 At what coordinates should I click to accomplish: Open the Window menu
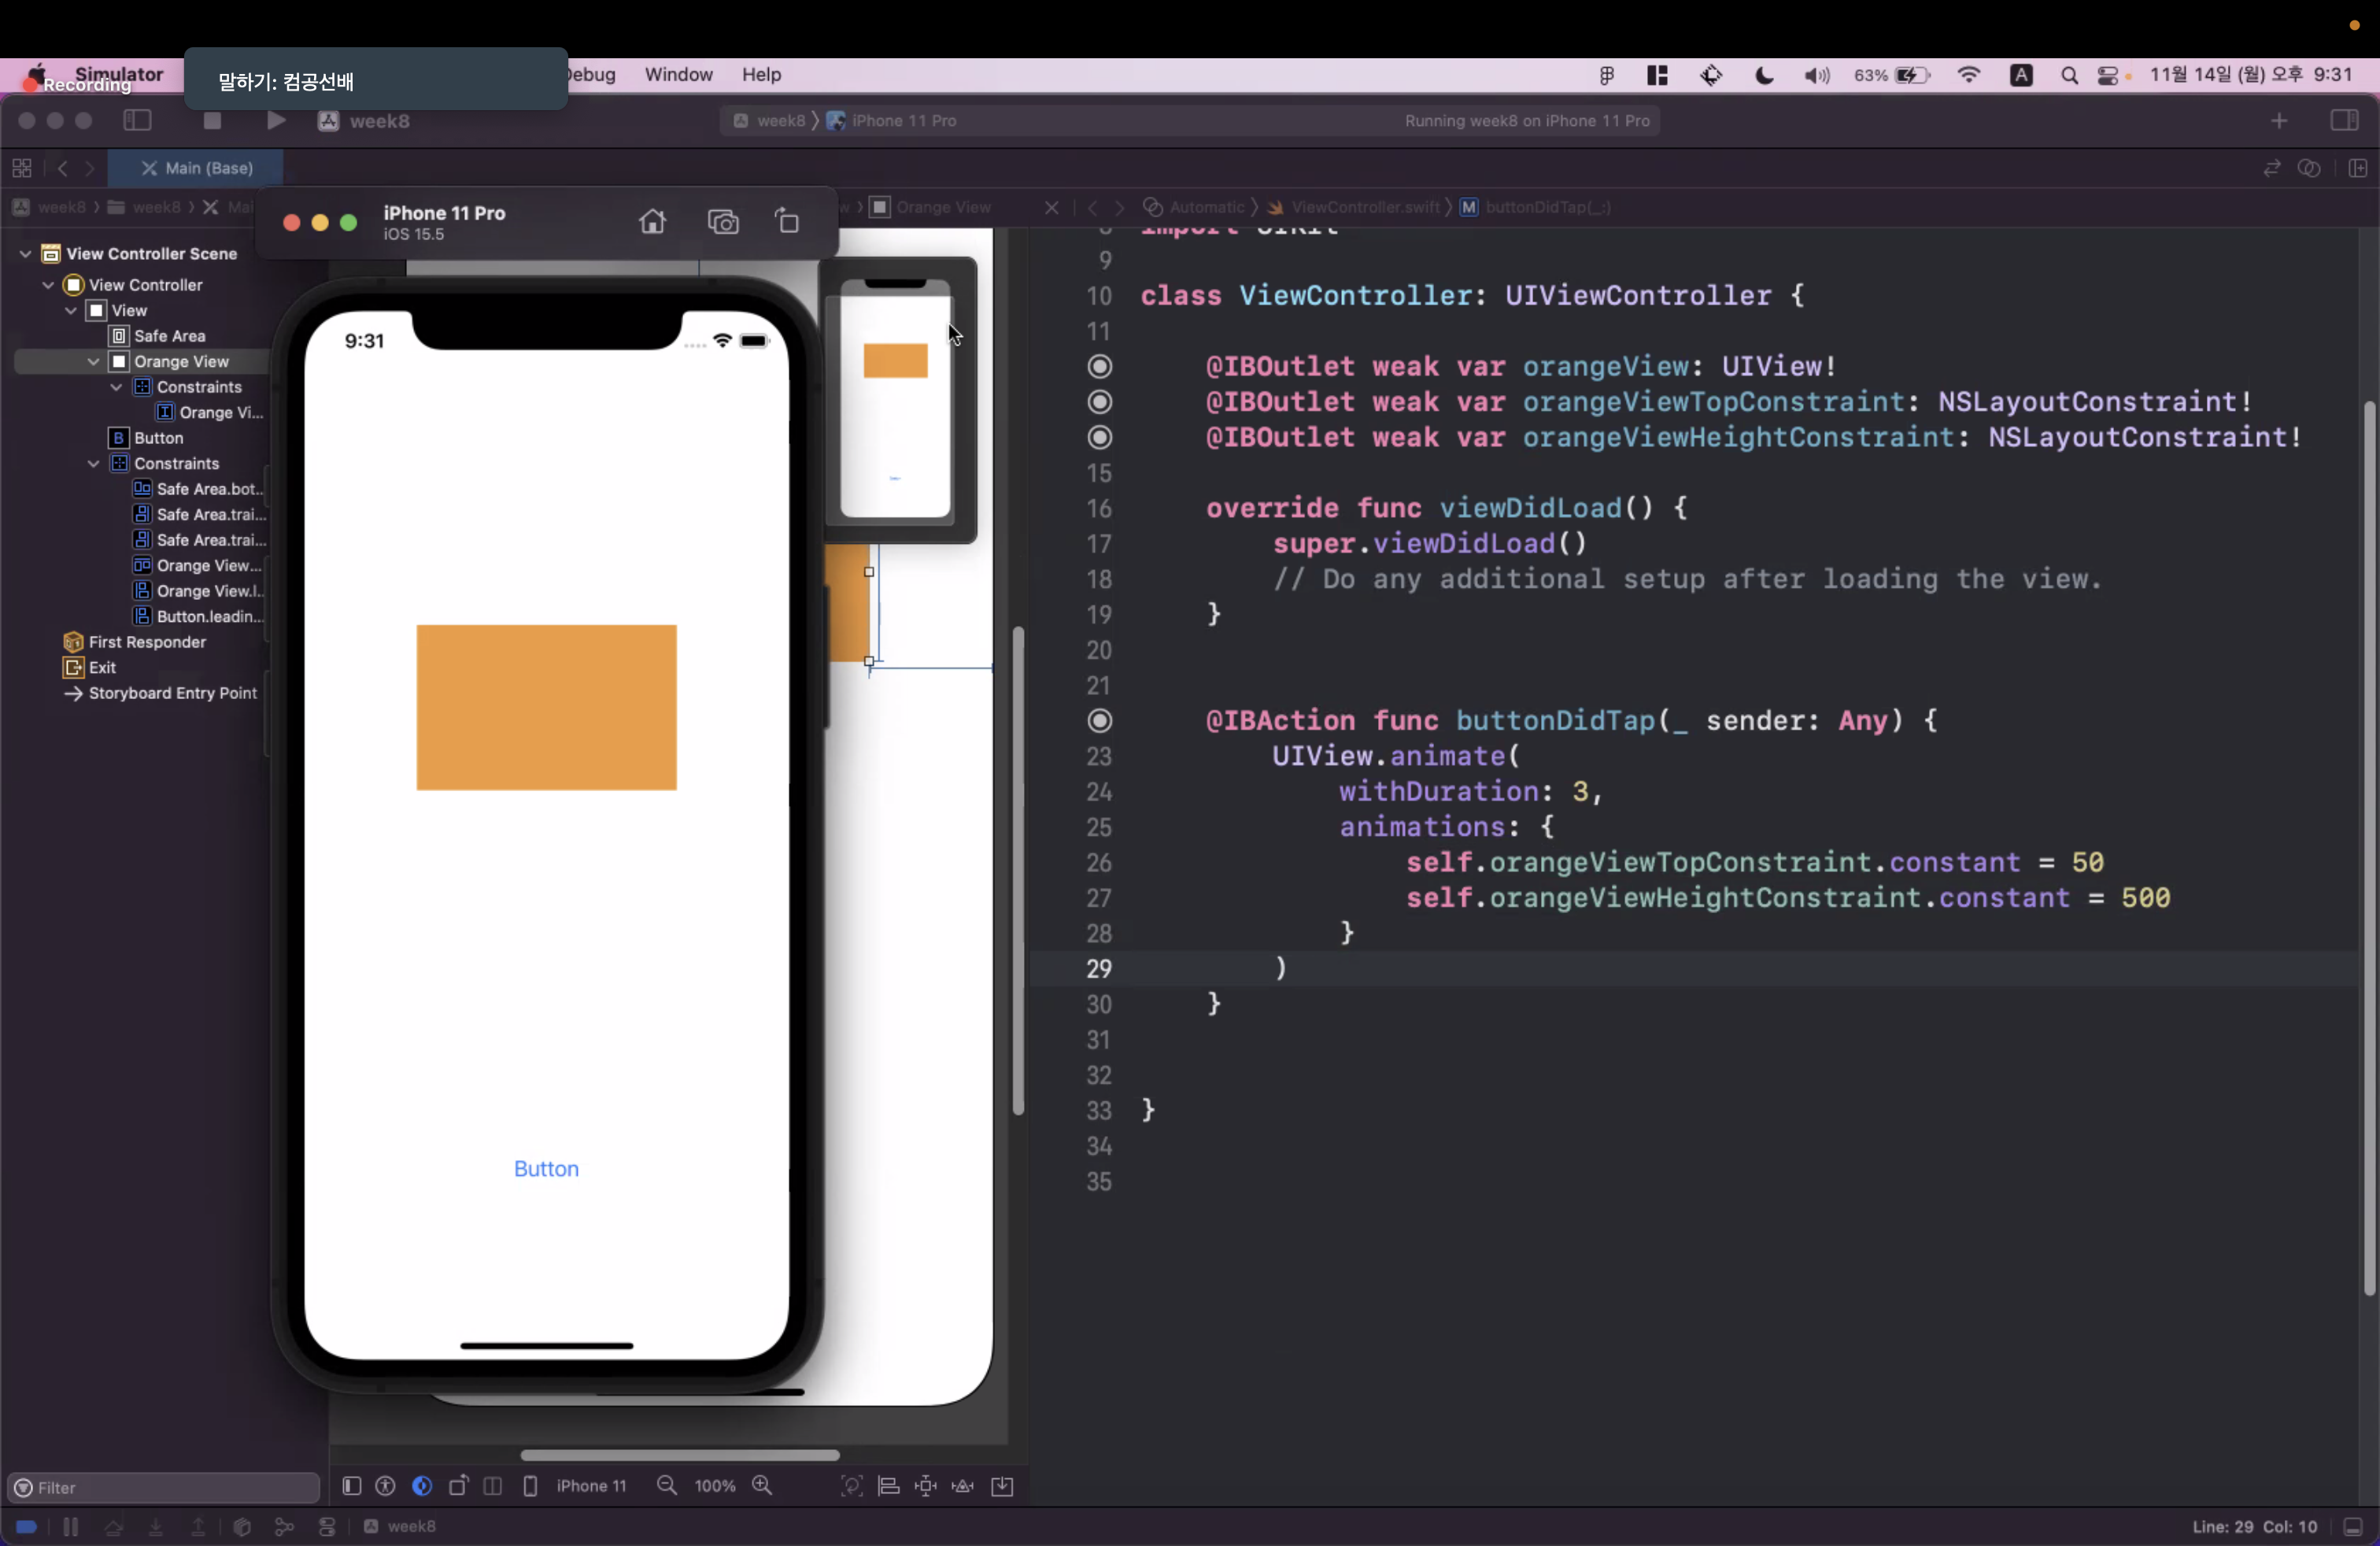[678, 74]
